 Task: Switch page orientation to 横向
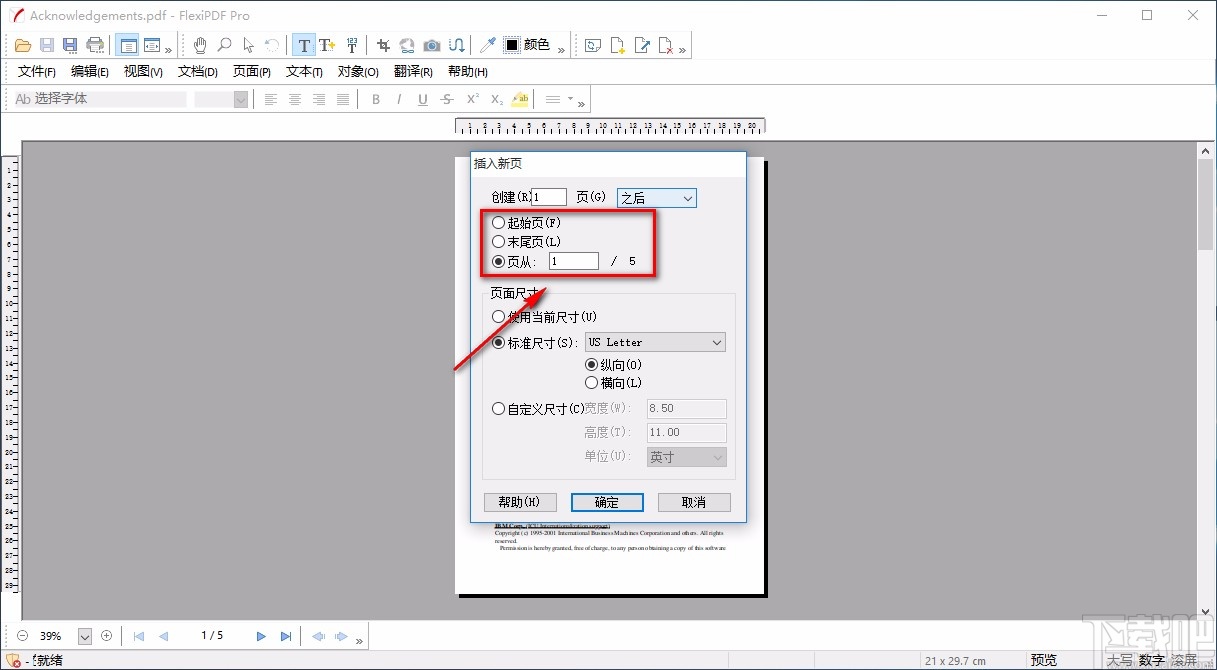pyautogui.click(x=592, y=382)
